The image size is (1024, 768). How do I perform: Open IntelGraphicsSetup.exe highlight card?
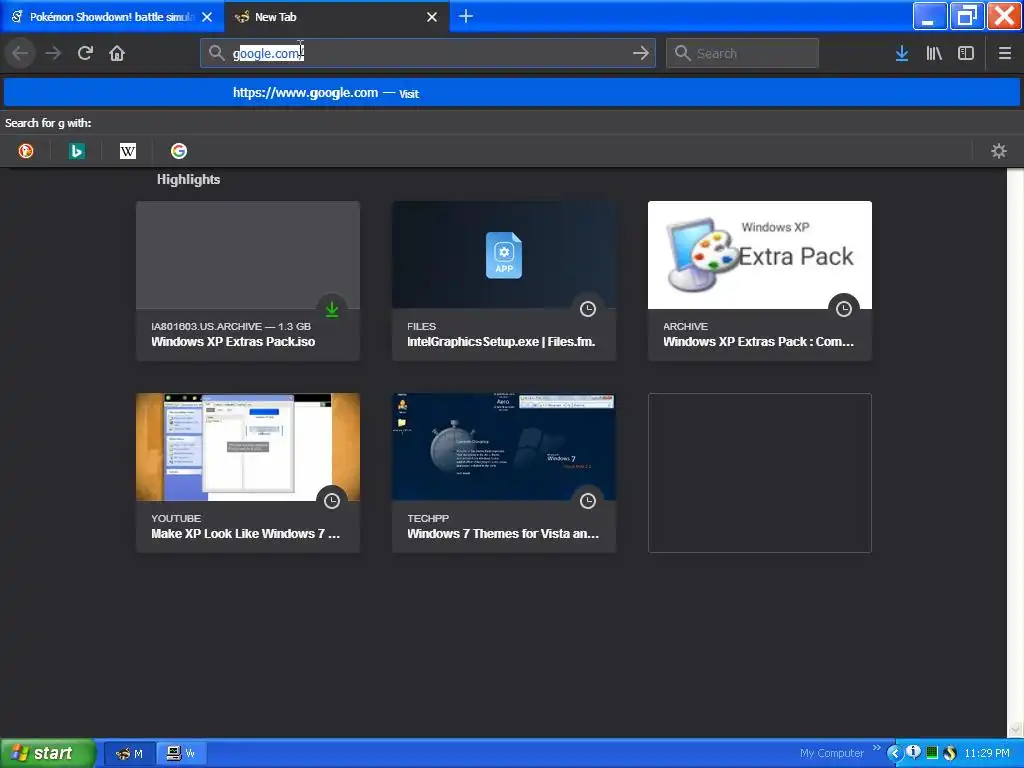(504, 281)
